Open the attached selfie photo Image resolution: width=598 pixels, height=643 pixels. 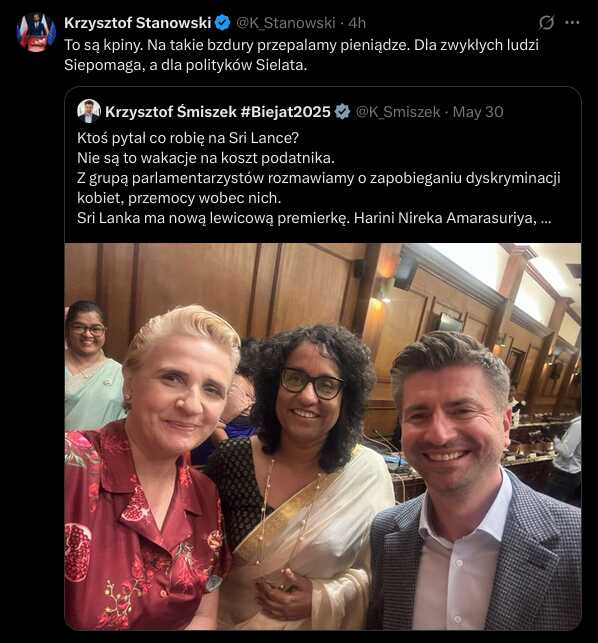coord(323,436)
